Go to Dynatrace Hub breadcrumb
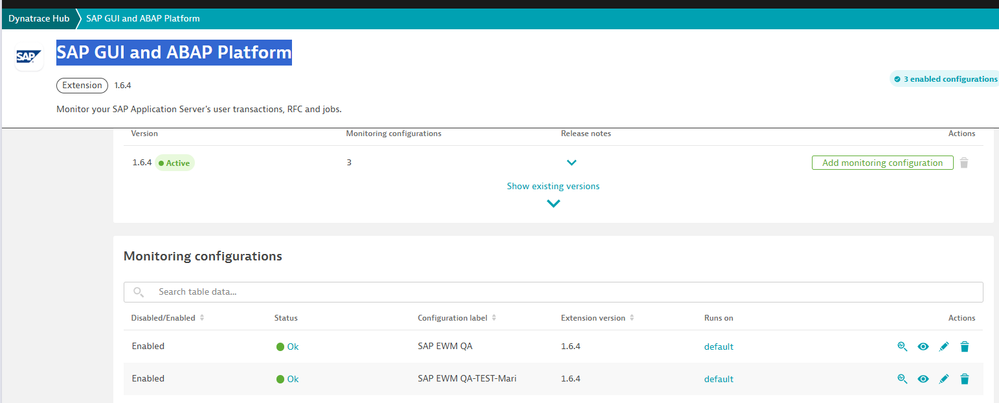This screenshot has width=999, height=403. pyautogui.click(x=41, y=18)
